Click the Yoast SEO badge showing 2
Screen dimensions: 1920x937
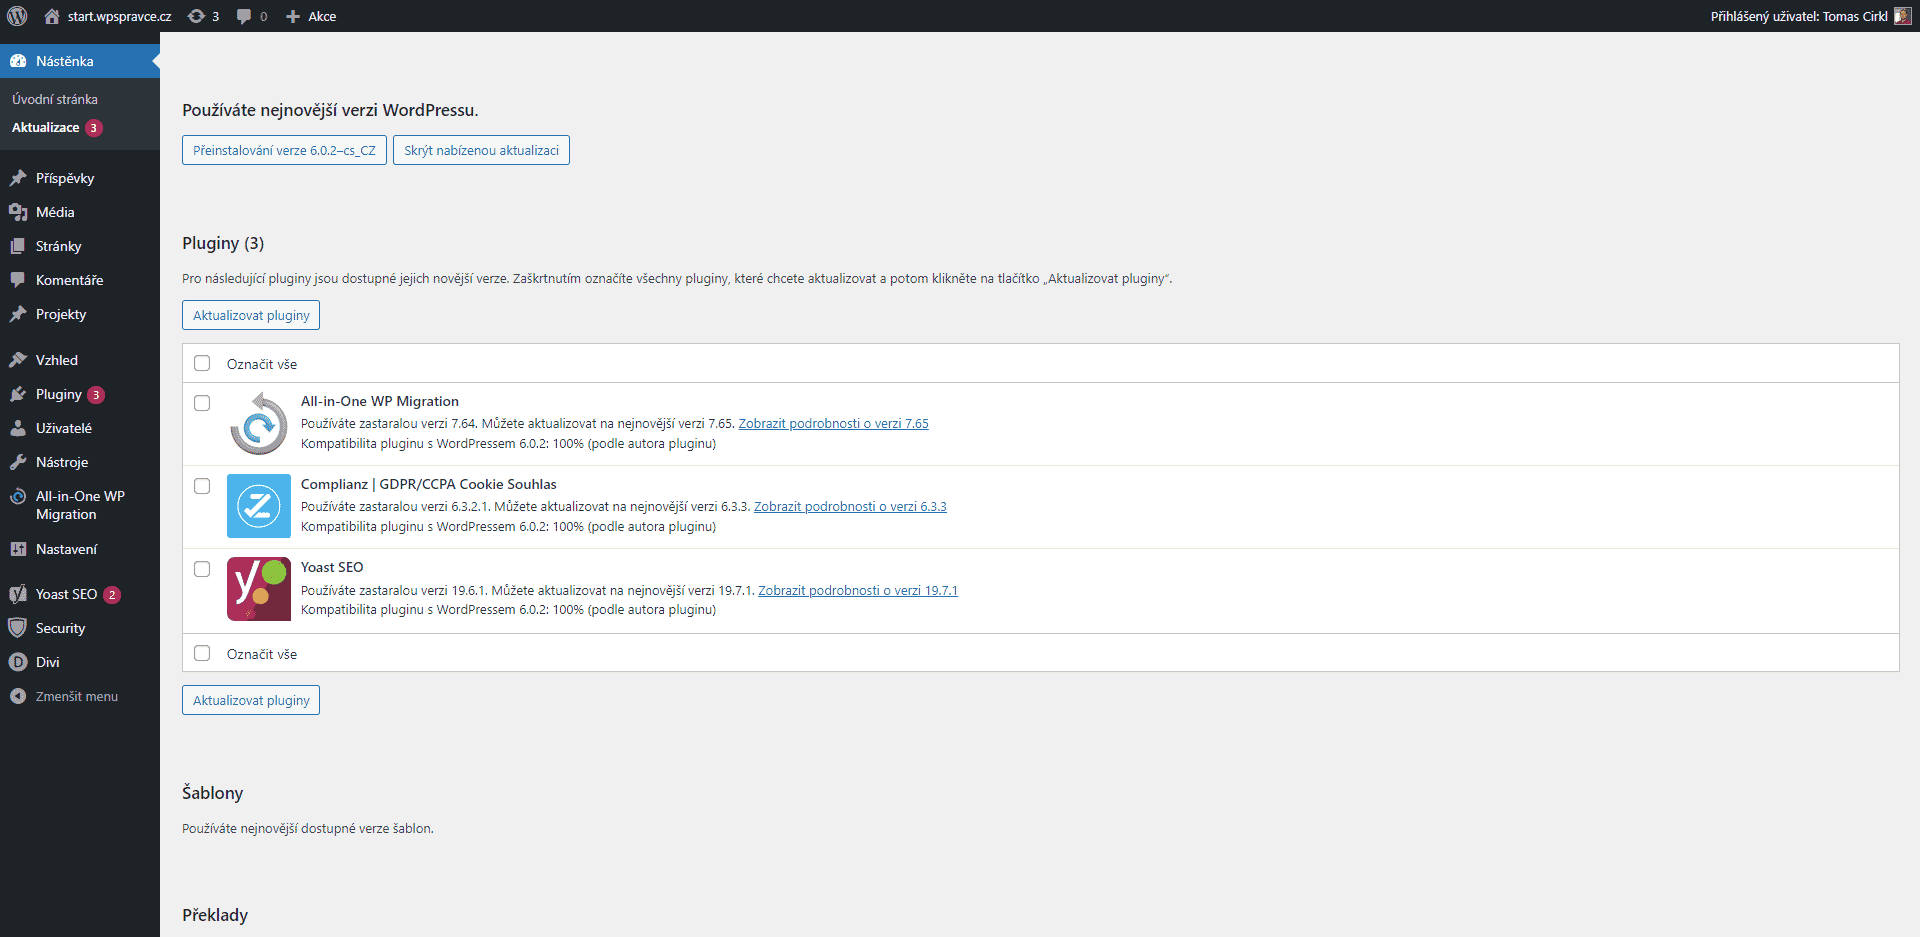tap(112, 595)
